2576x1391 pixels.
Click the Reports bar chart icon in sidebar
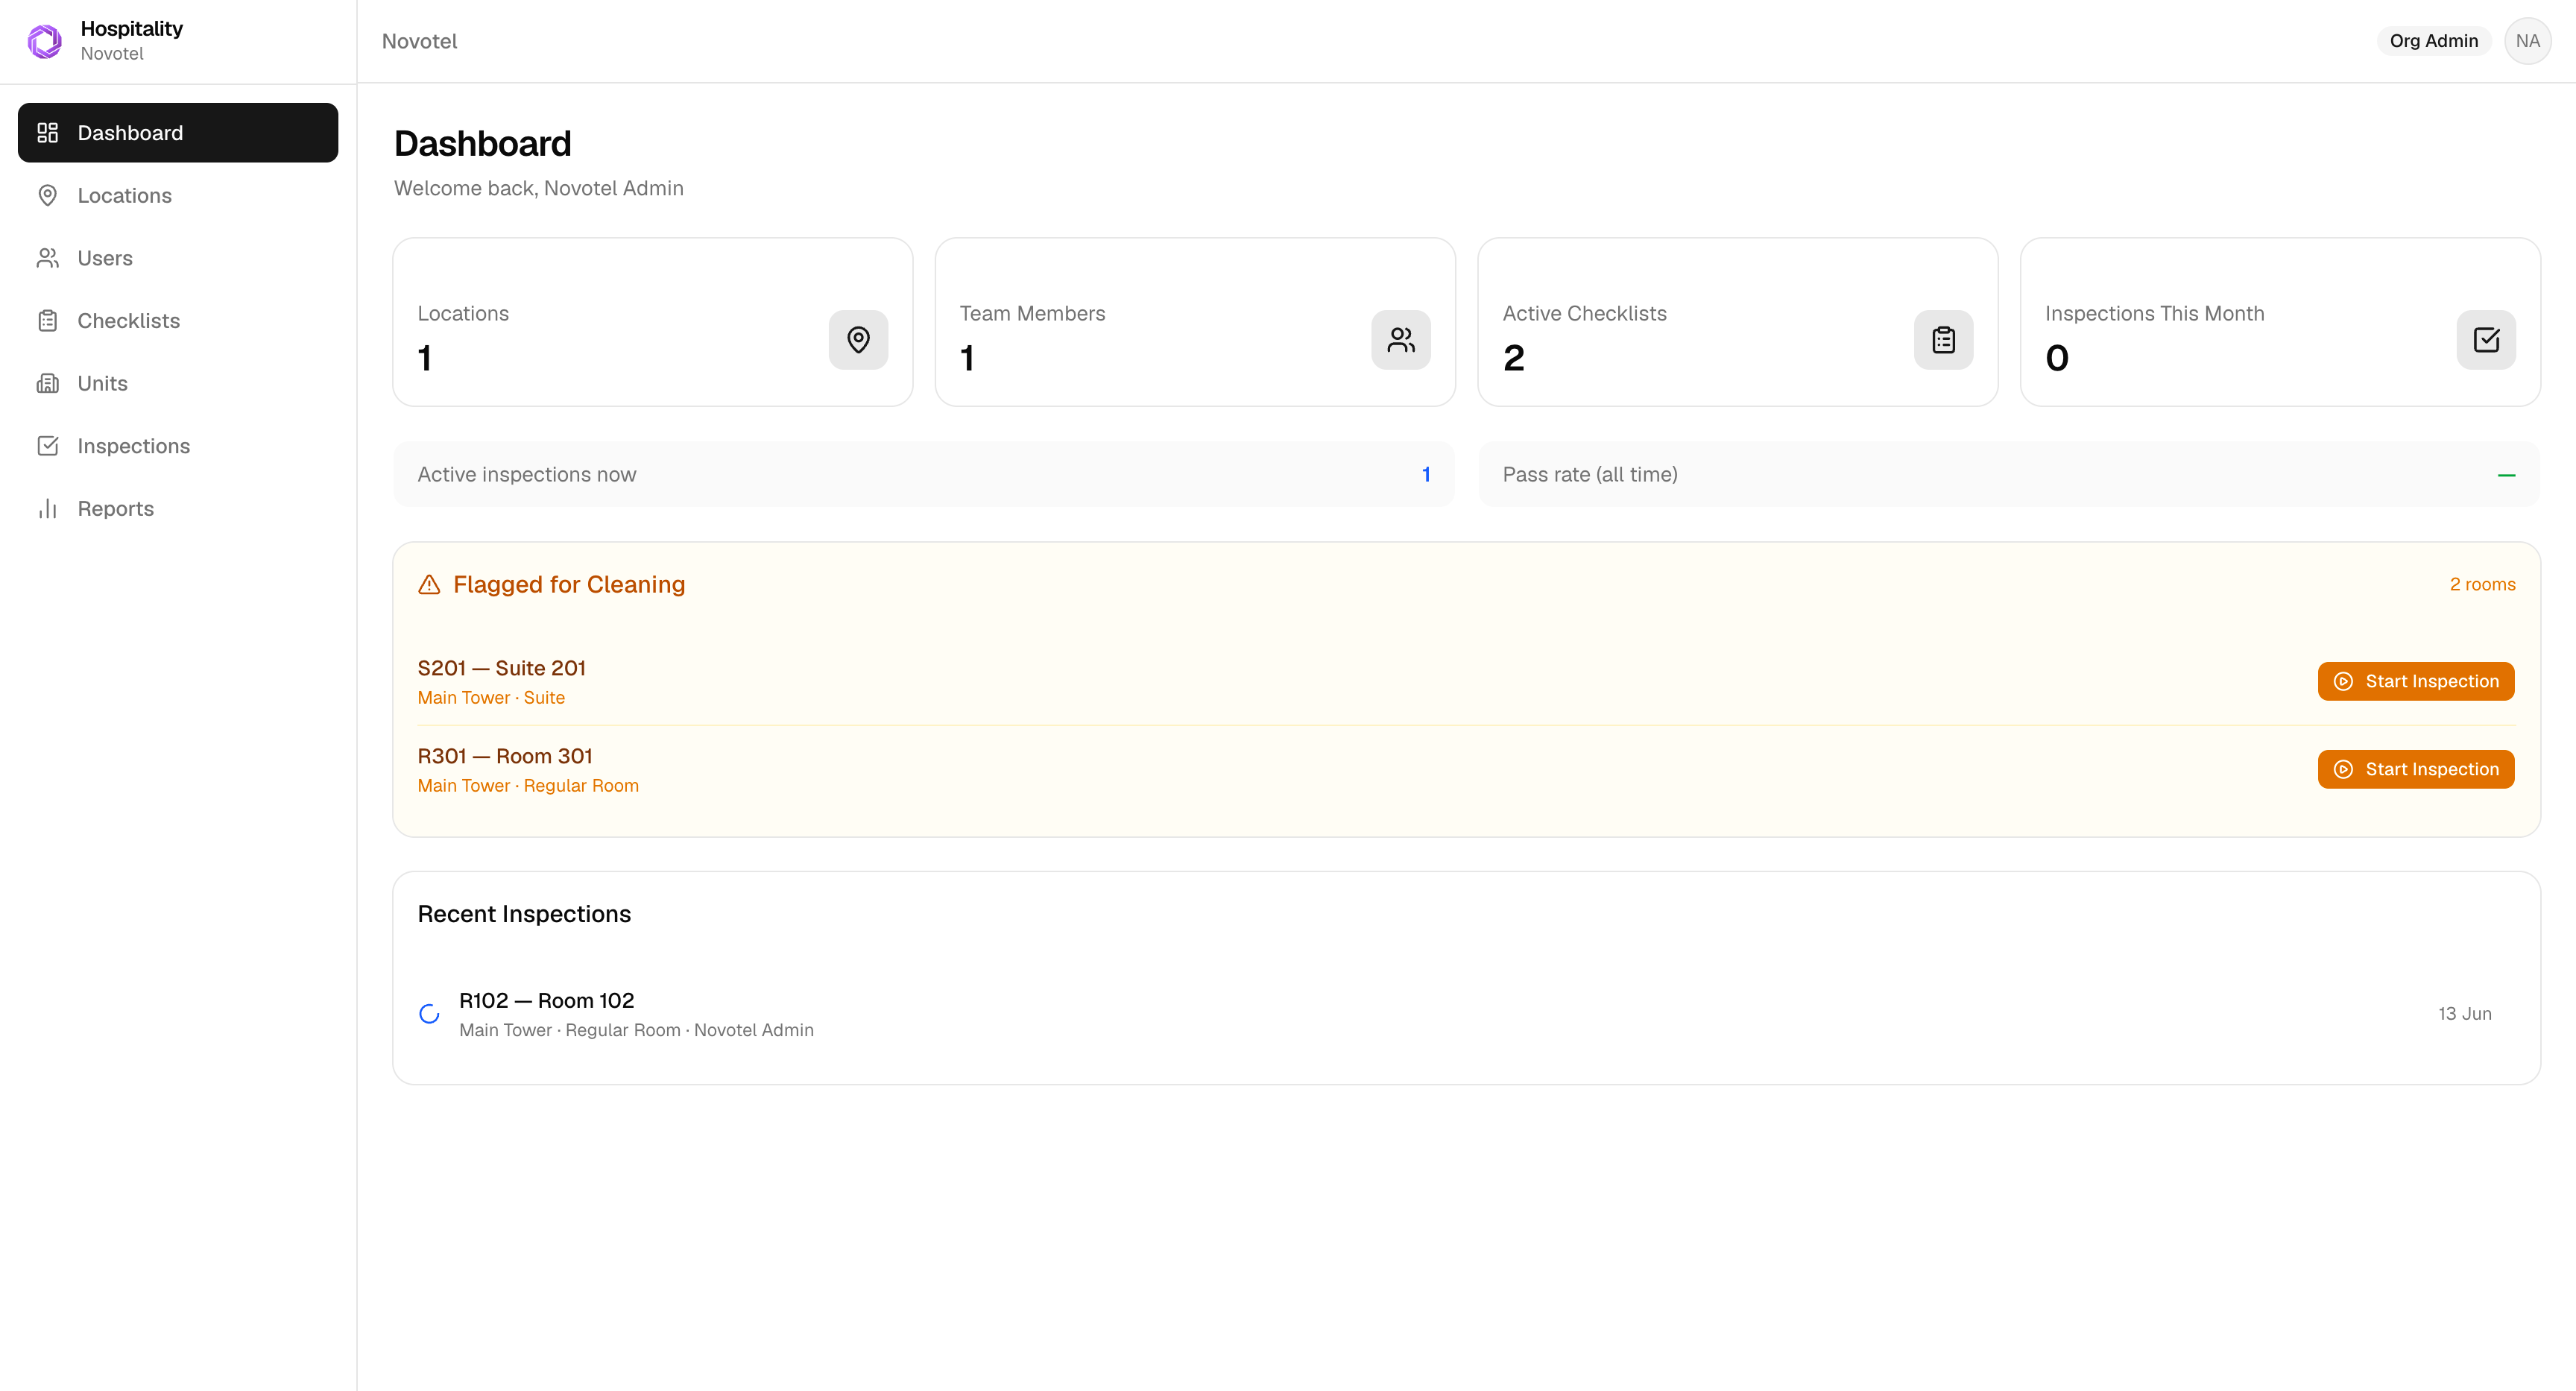(48, 509)
